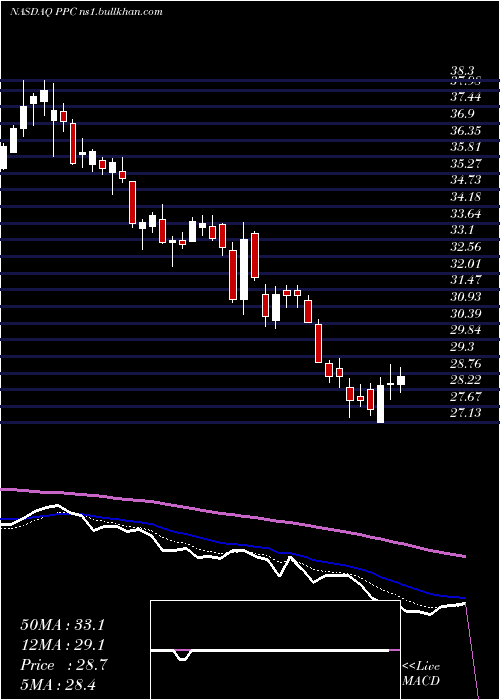Select the 32.56 price axis label
This screenshot has width=500, height=700.
[x=465, y=247]
